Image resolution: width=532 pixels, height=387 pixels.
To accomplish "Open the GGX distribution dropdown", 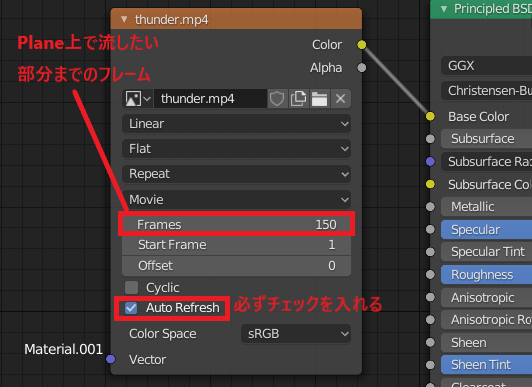I will point(486,65).
